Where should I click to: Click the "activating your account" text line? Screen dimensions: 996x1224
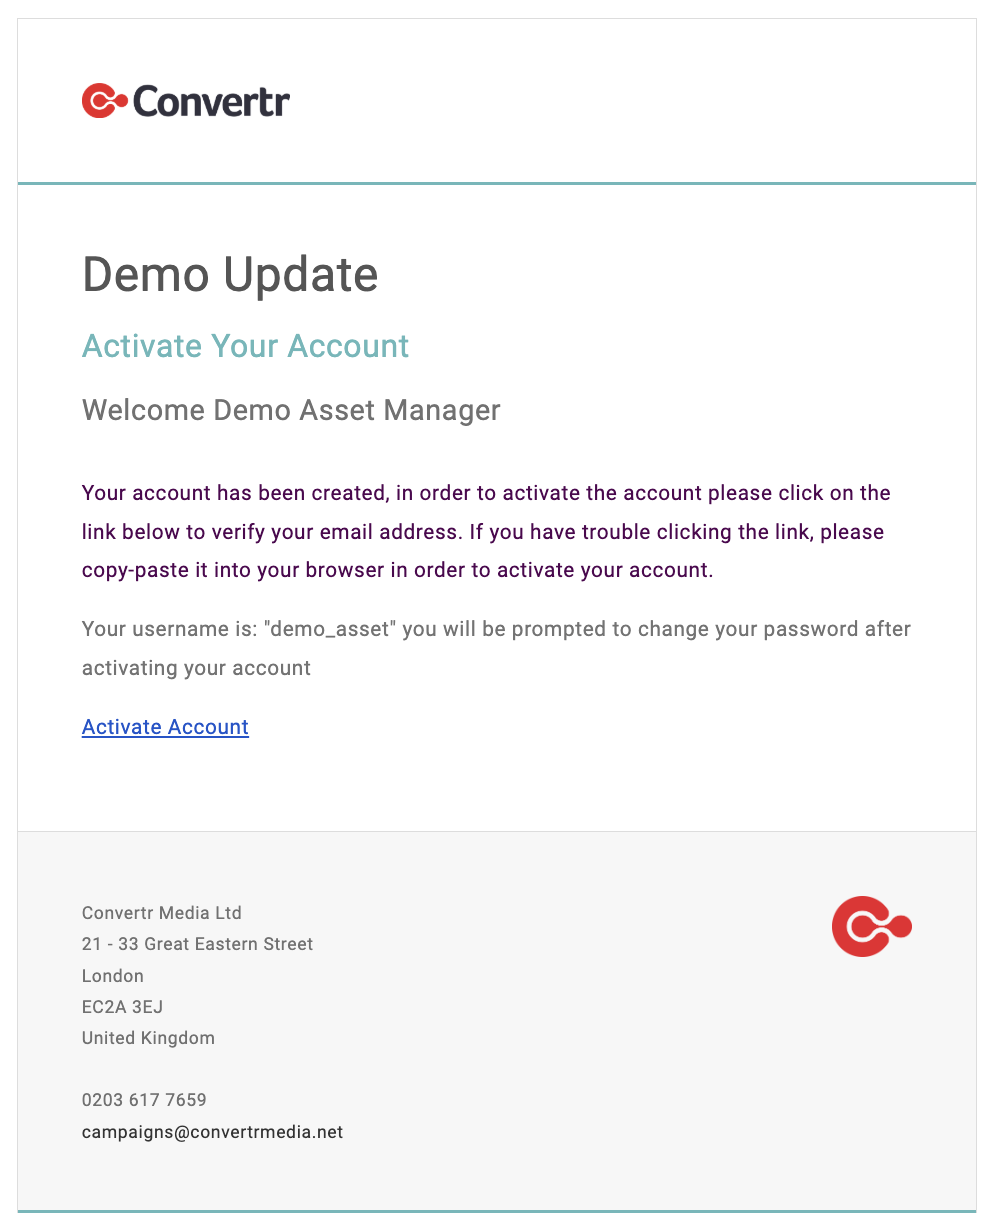click(x=196, y=668)
